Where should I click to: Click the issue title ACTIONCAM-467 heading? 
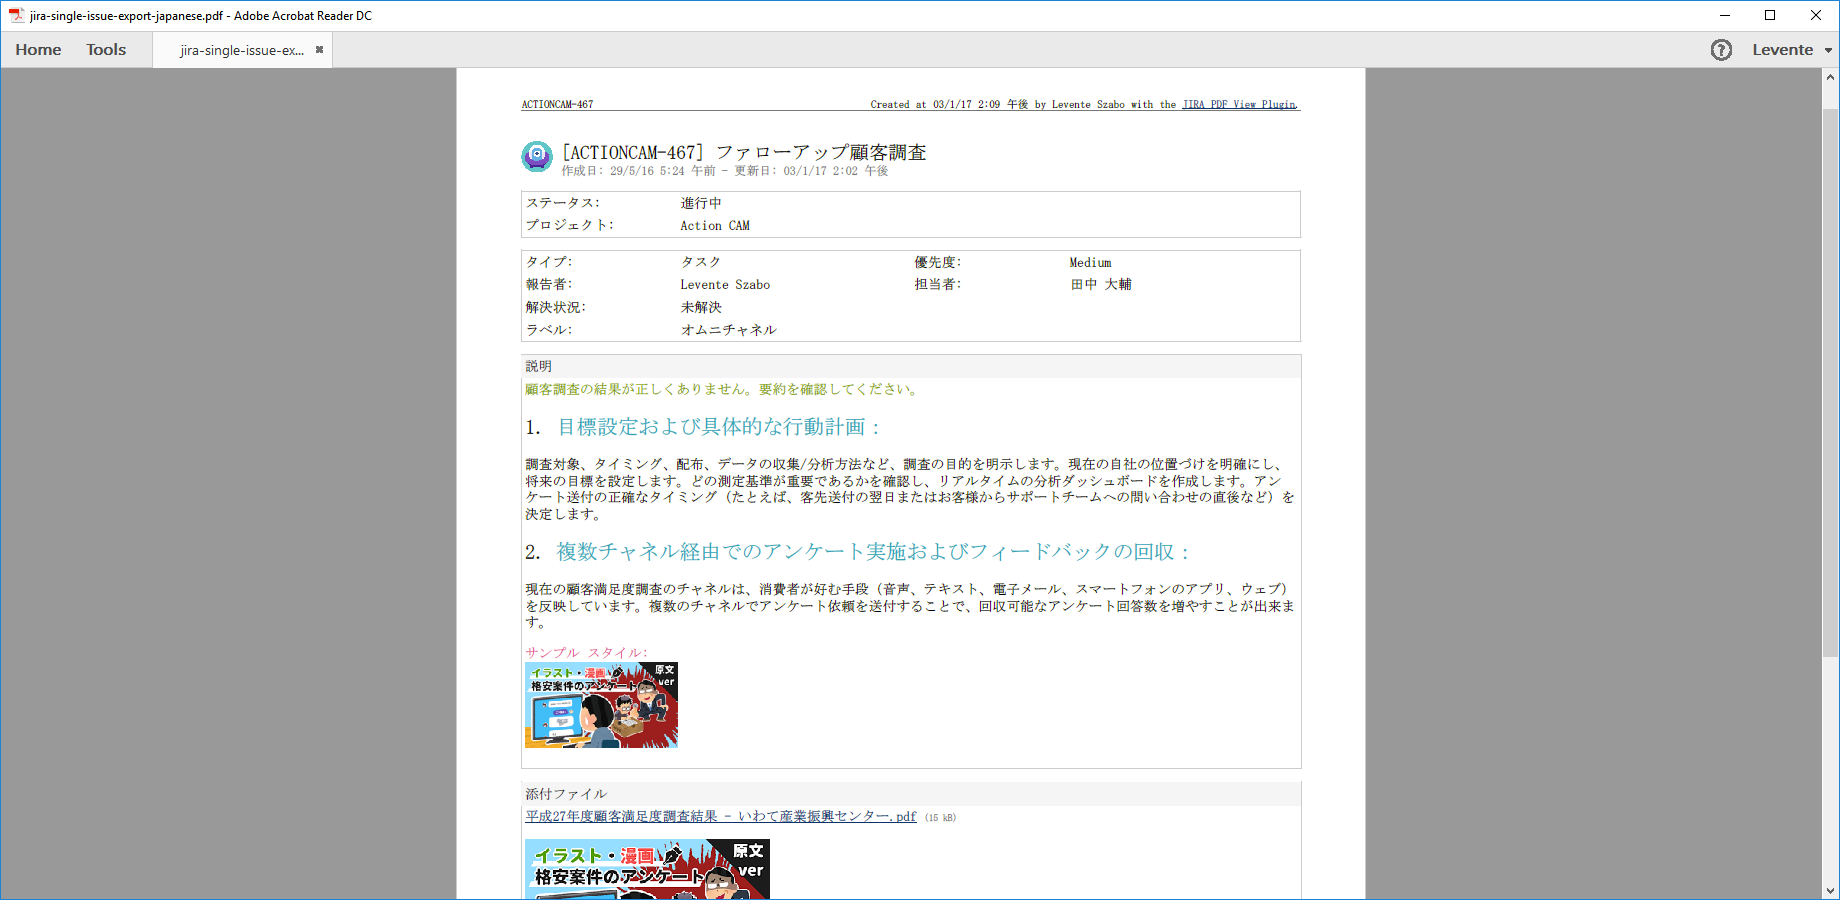[743, 152]
